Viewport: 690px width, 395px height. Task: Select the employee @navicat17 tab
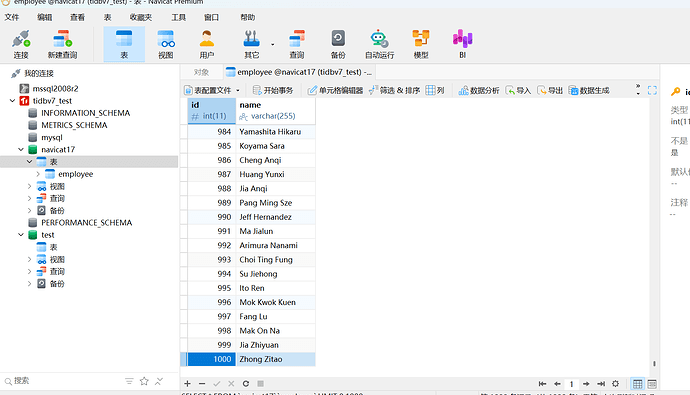299,72
